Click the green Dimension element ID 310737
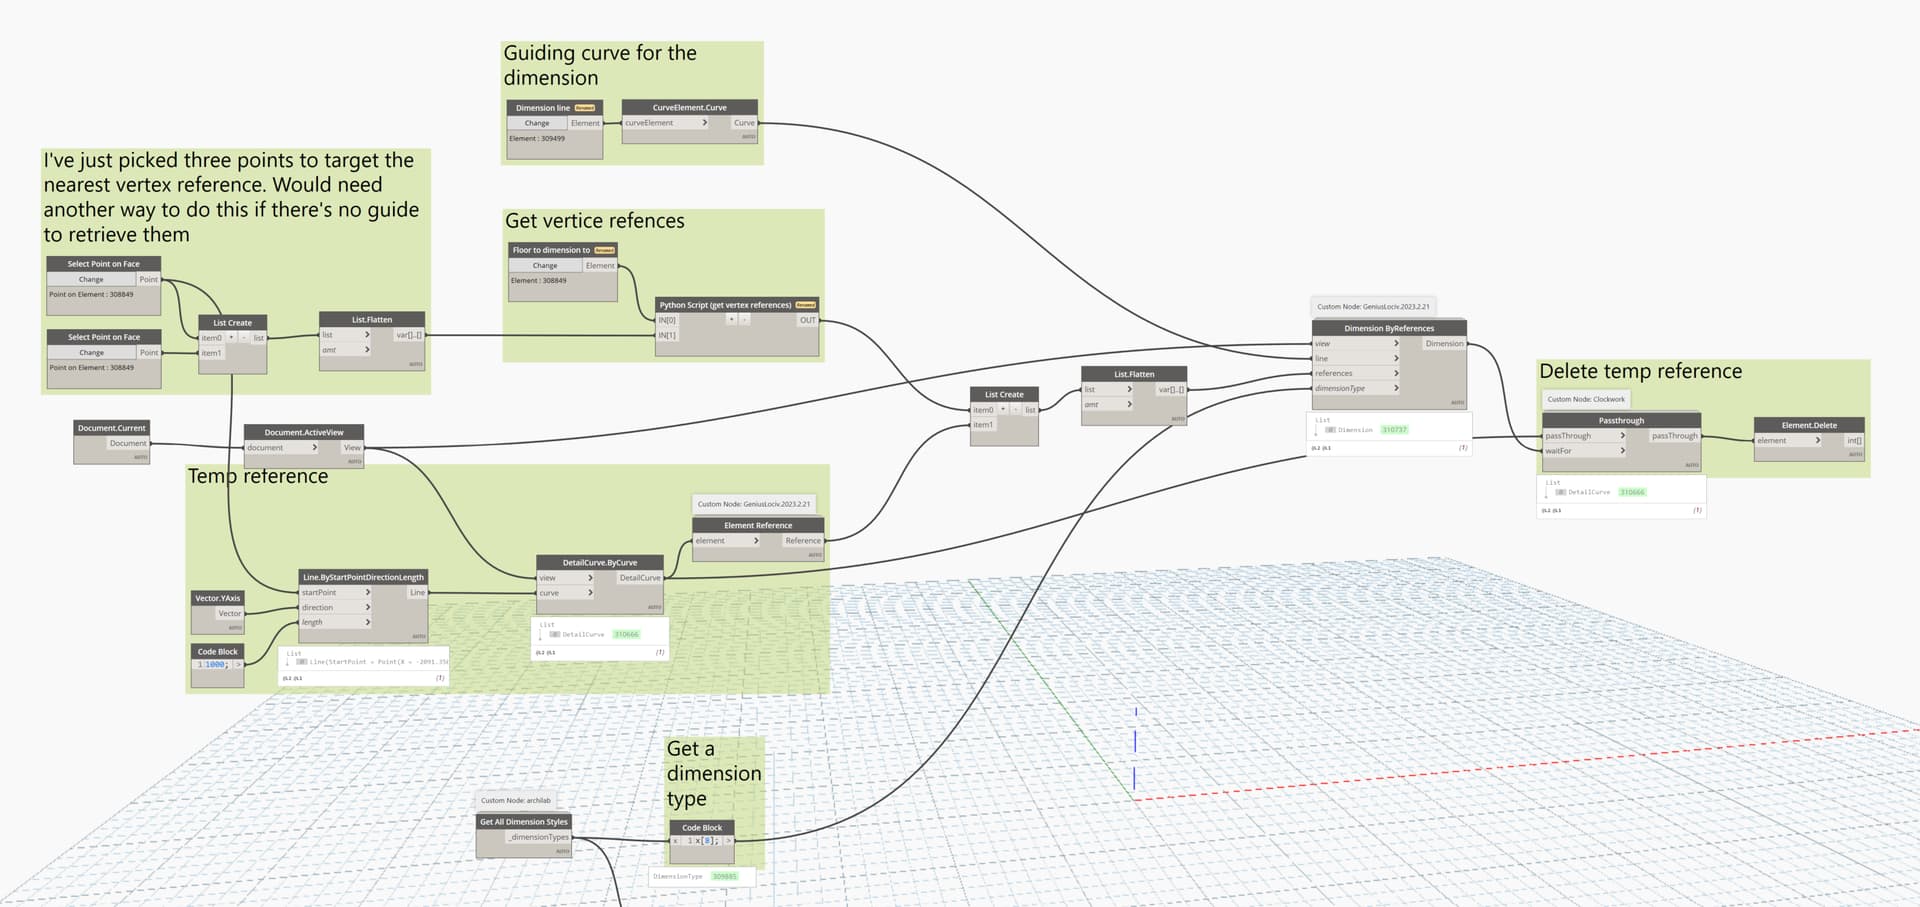The image size is (1920, 907). tap(1394, 430)
